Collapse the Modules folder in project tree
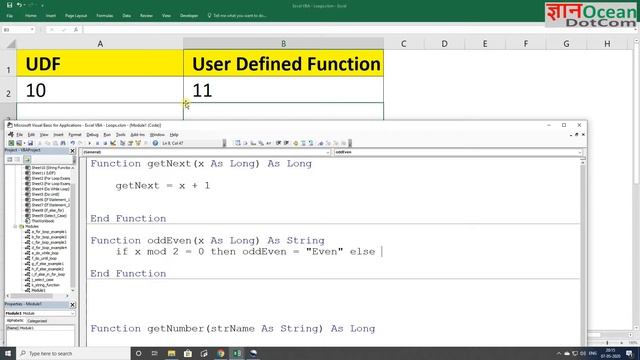640x360 pixels. (15, 227)
